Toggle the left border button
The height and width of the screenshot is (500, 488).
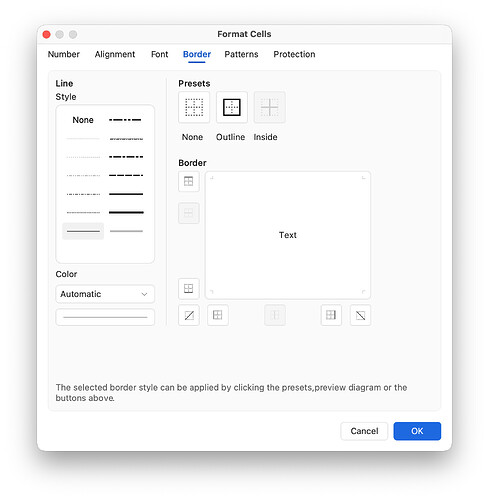(218, 315)
